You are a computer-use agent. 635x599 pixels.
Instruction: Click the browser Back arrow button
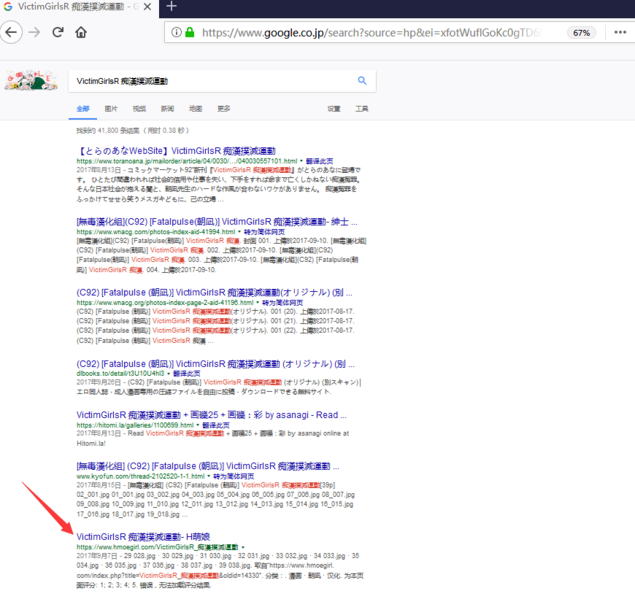click(x=11, y=32)
